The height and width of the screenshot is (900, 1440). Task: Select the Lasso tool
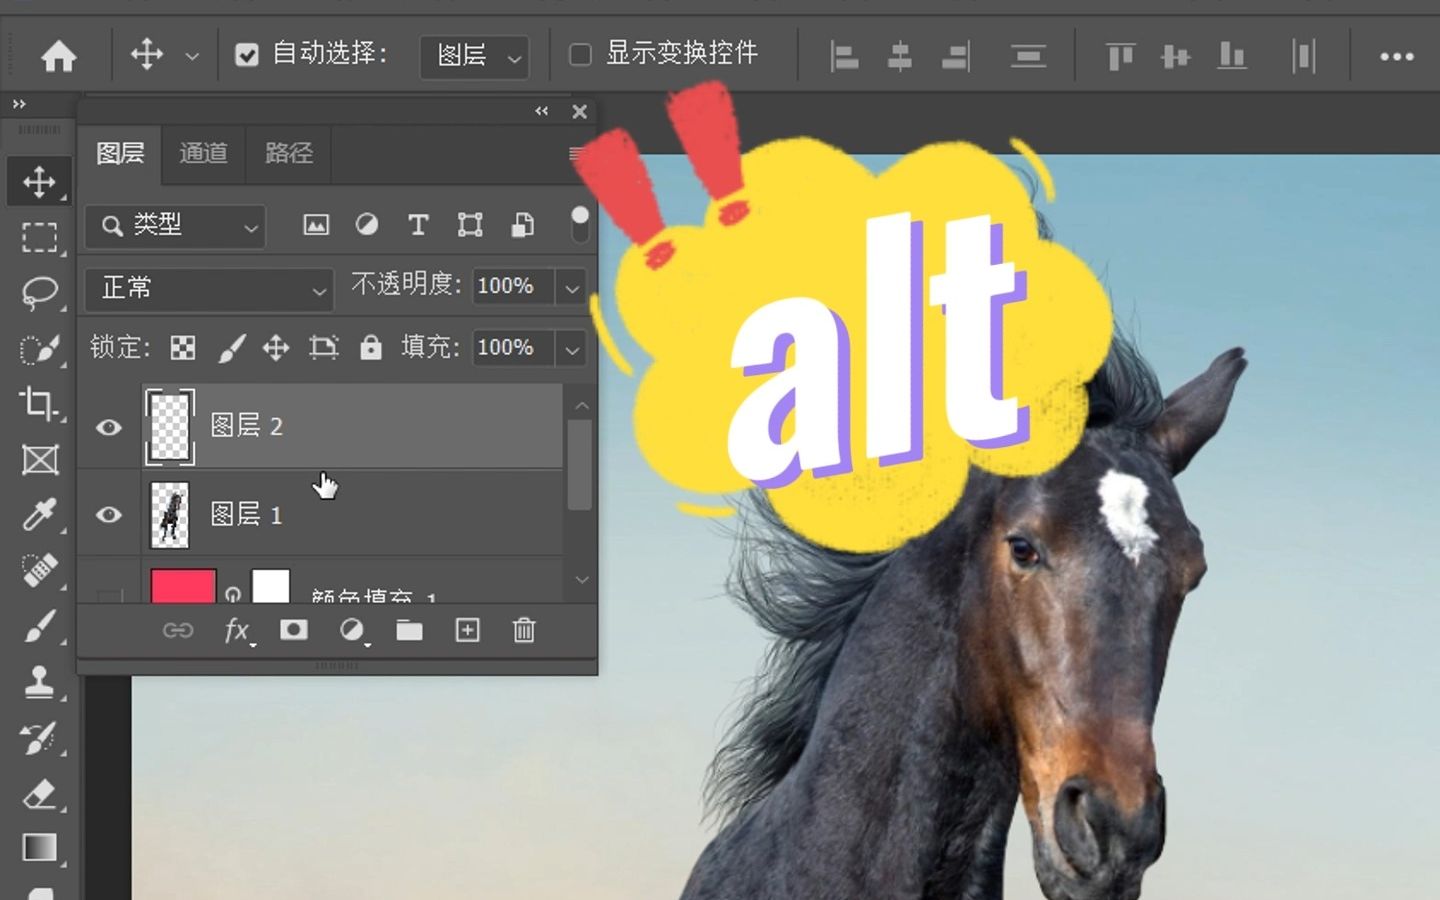[x=40, y=291]
